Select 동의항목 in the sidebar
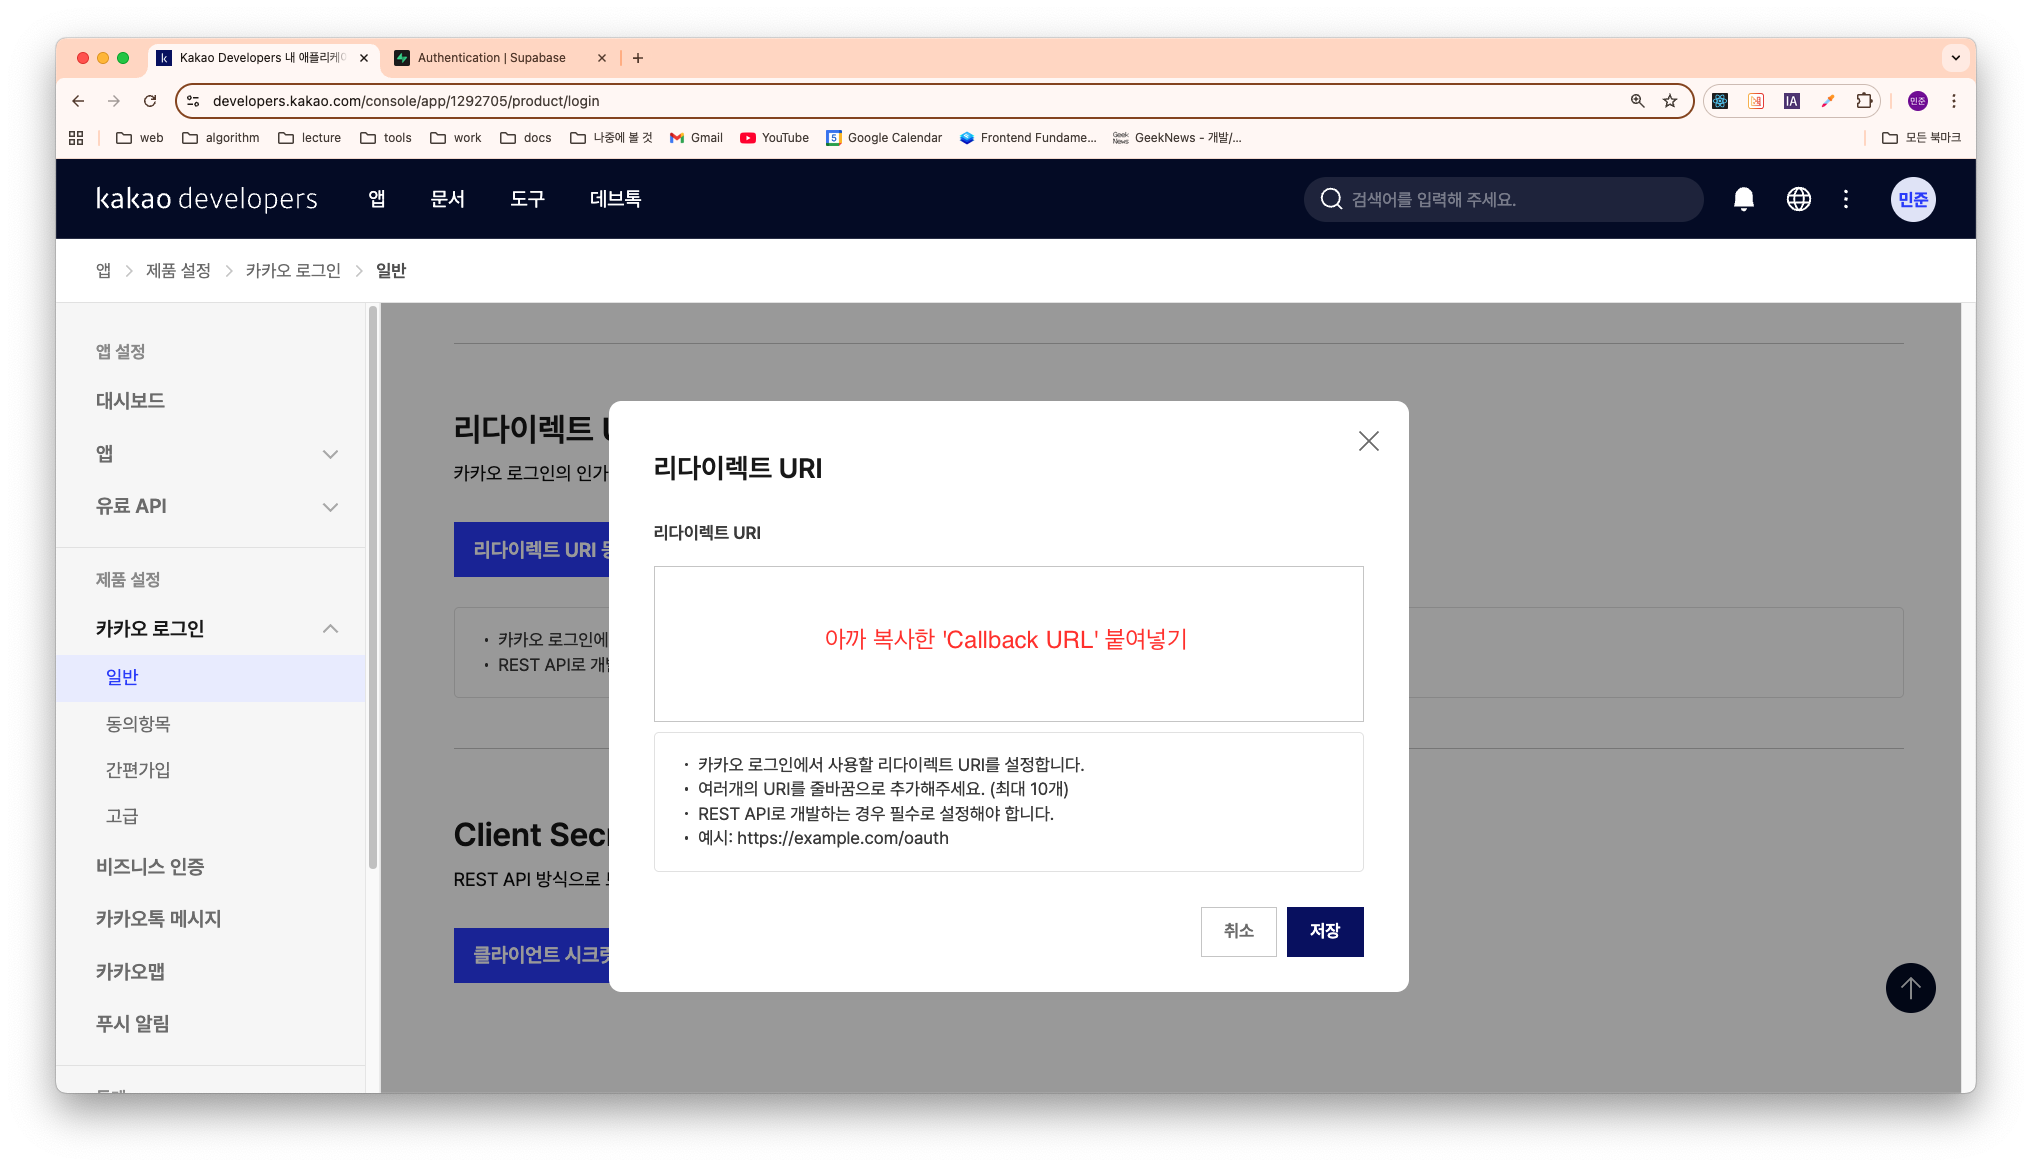This screenshot has height=1167, width=2032. point(138,724)
